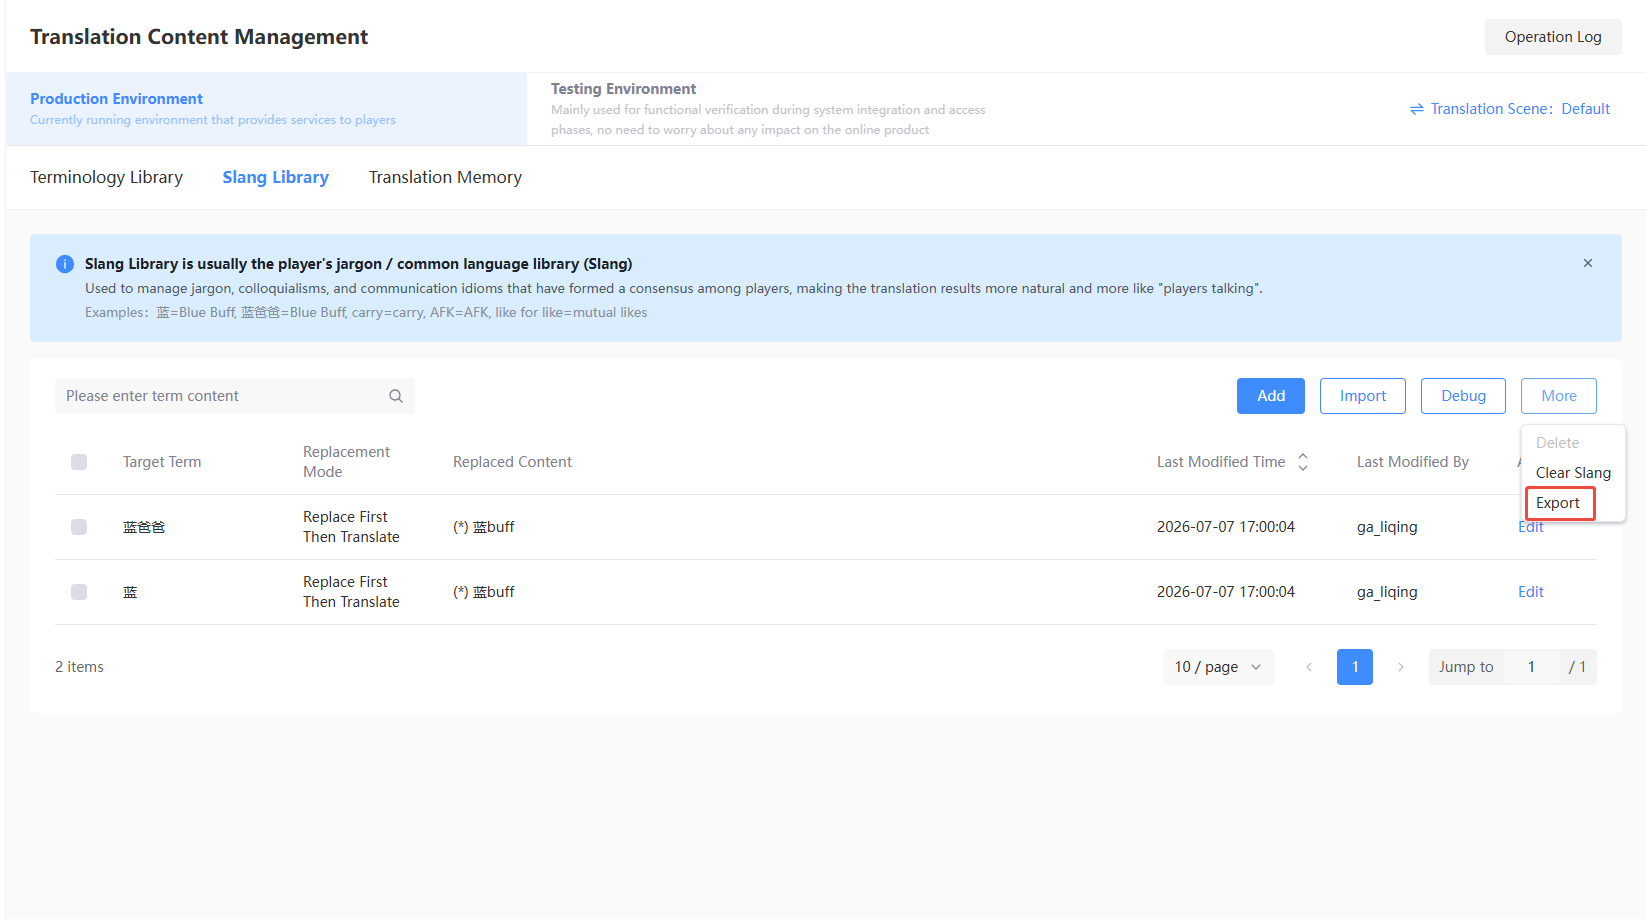Go to next page arrow

click(1401, 667)
